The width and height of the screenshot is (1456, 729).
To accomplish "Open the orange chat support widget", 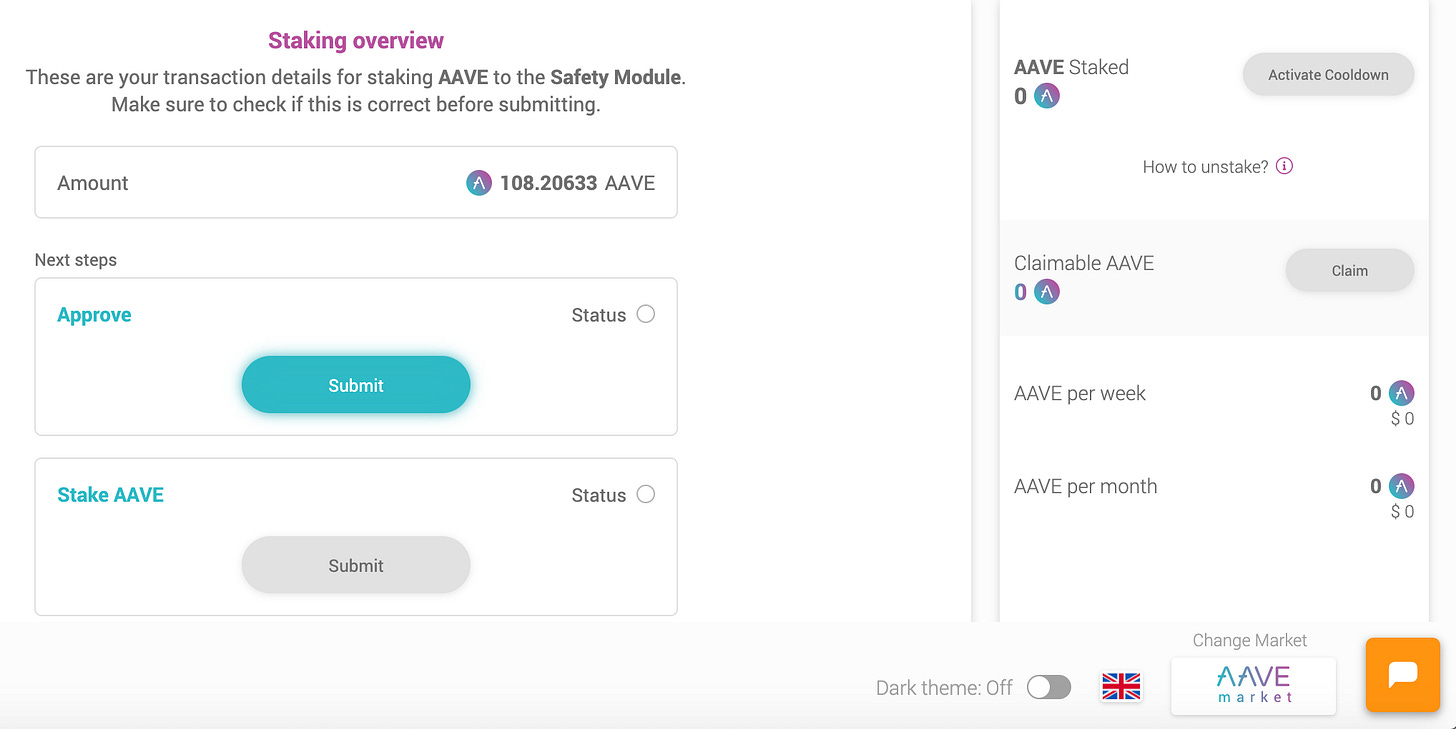I will [1403, 675].
